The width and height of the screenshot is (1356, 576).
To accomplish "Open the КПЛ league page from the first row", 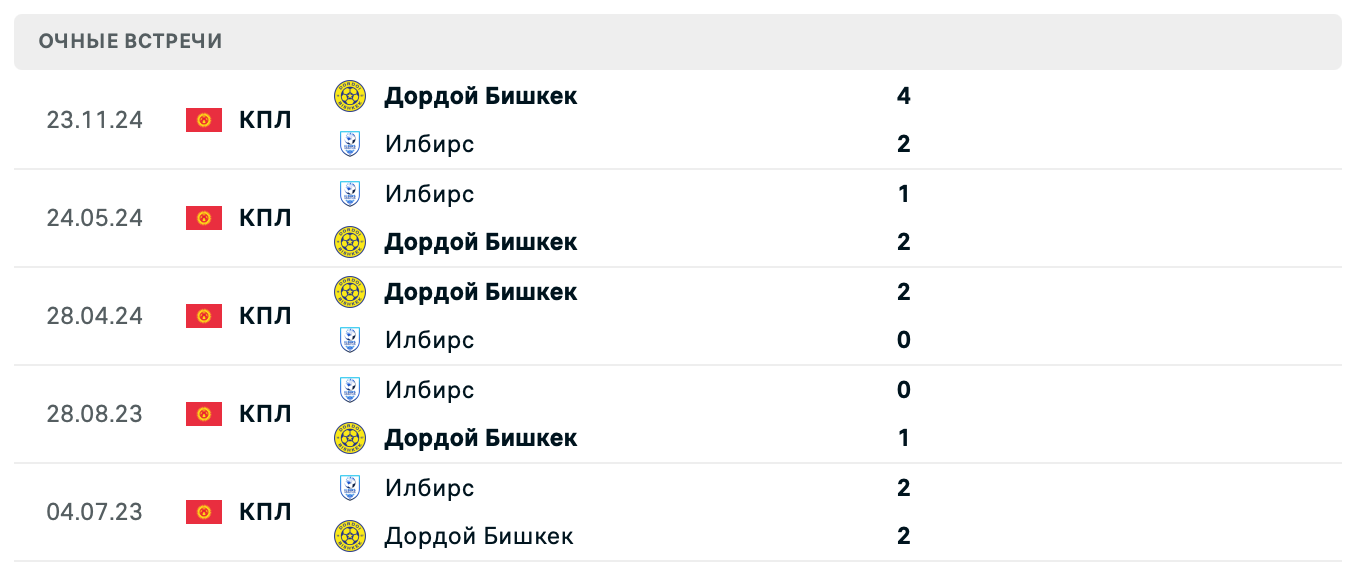I will click(x=265, y=120).
